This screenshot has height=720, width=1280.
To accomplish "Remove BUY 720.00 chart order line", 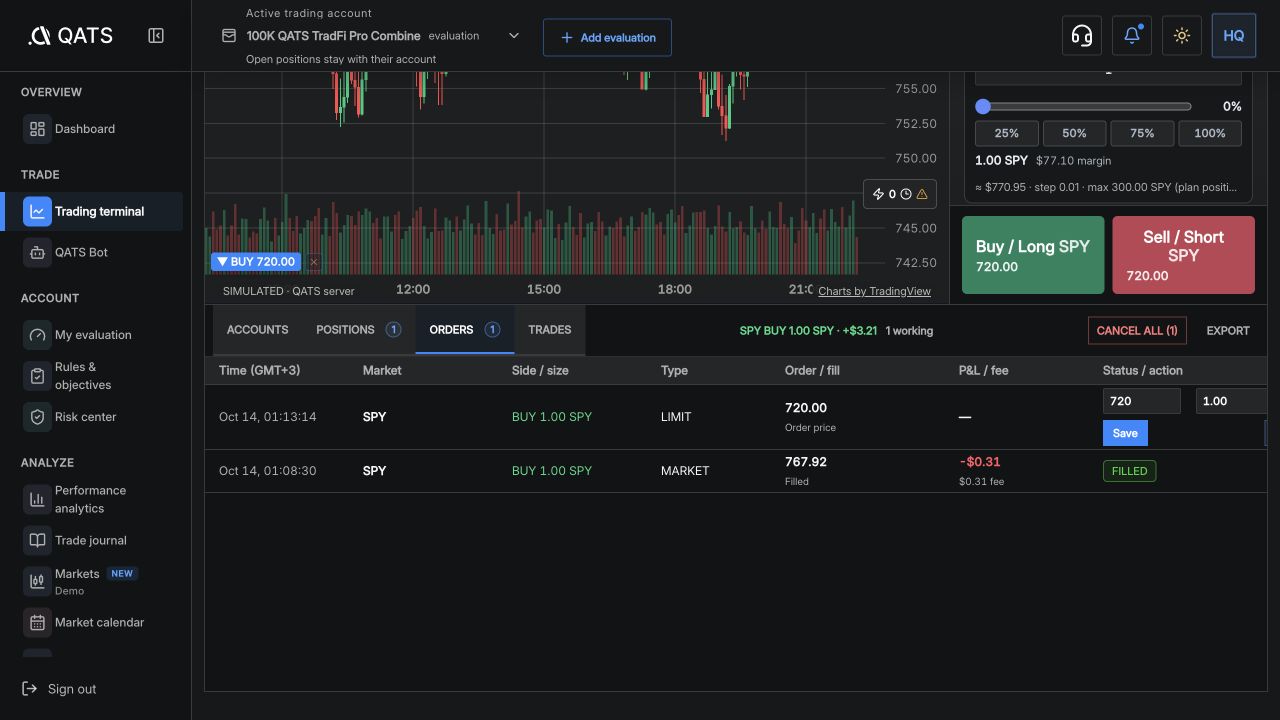I will [x=313, y=262].
